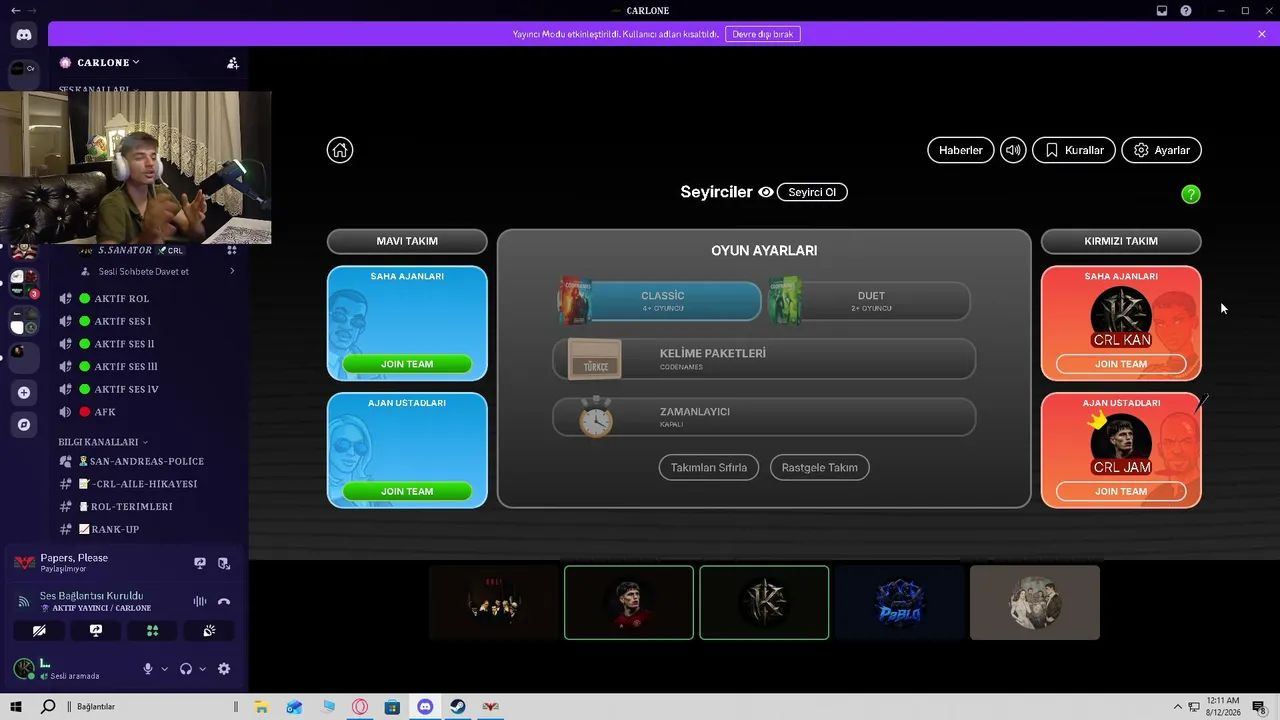The image size is (1280, 720).
Task: Mute microphone in Discord user panel
Action: [x=148, y=669]
